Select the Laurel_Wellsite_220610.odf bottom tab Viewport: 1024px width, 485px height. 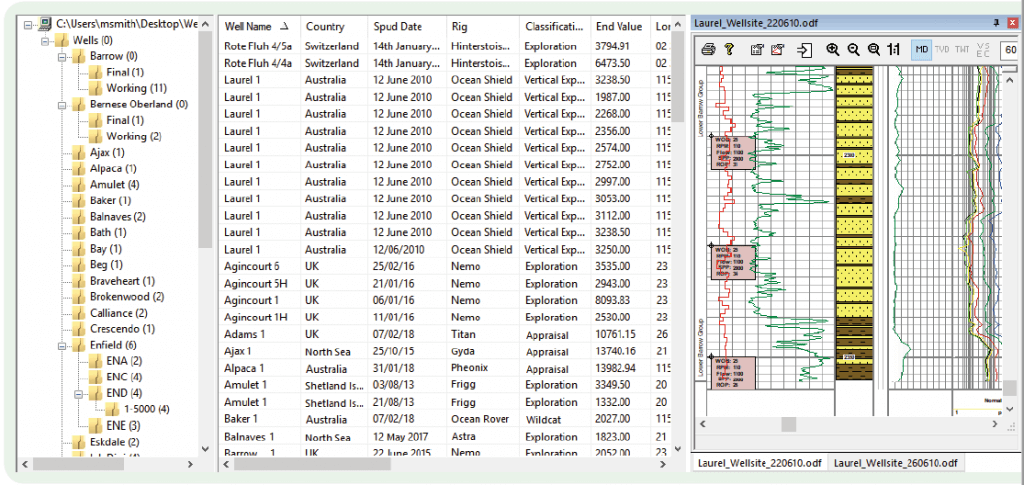(760, 463)
